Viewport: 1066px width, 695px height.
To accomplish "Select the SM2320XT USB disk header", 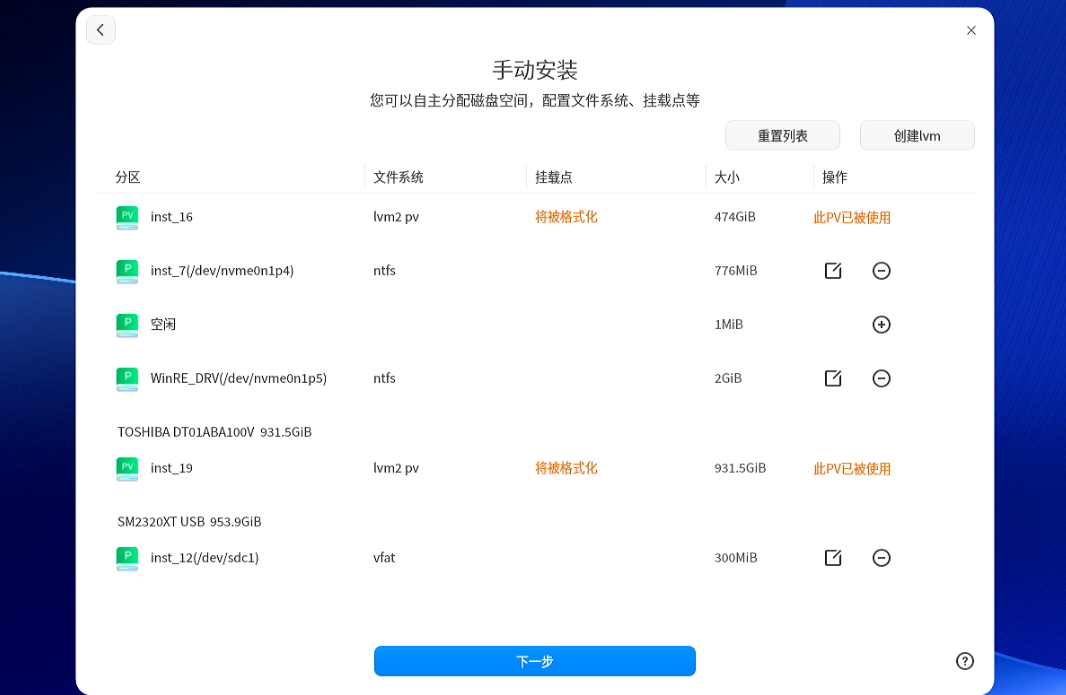I will pos(189,522).
